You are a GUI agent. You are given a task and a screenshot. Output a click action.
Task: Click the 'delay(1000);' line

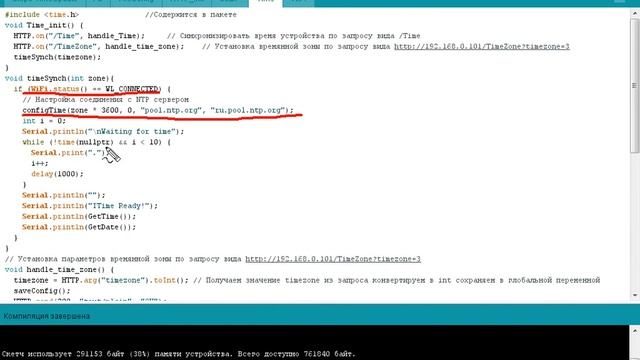click(x=57, y=174)
